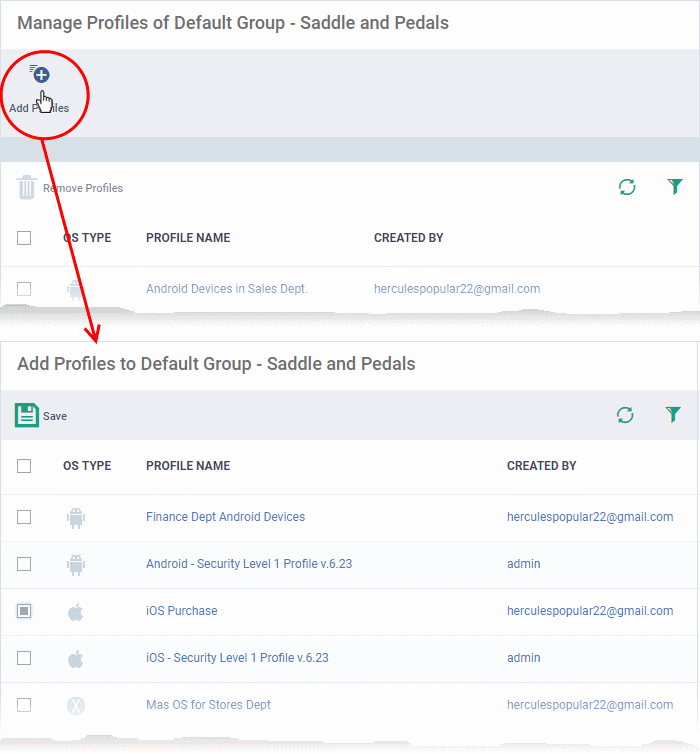This screenshot has height=754, width=700.
Task: Check Android Security Level 1 Profile box
Action: 24,564
